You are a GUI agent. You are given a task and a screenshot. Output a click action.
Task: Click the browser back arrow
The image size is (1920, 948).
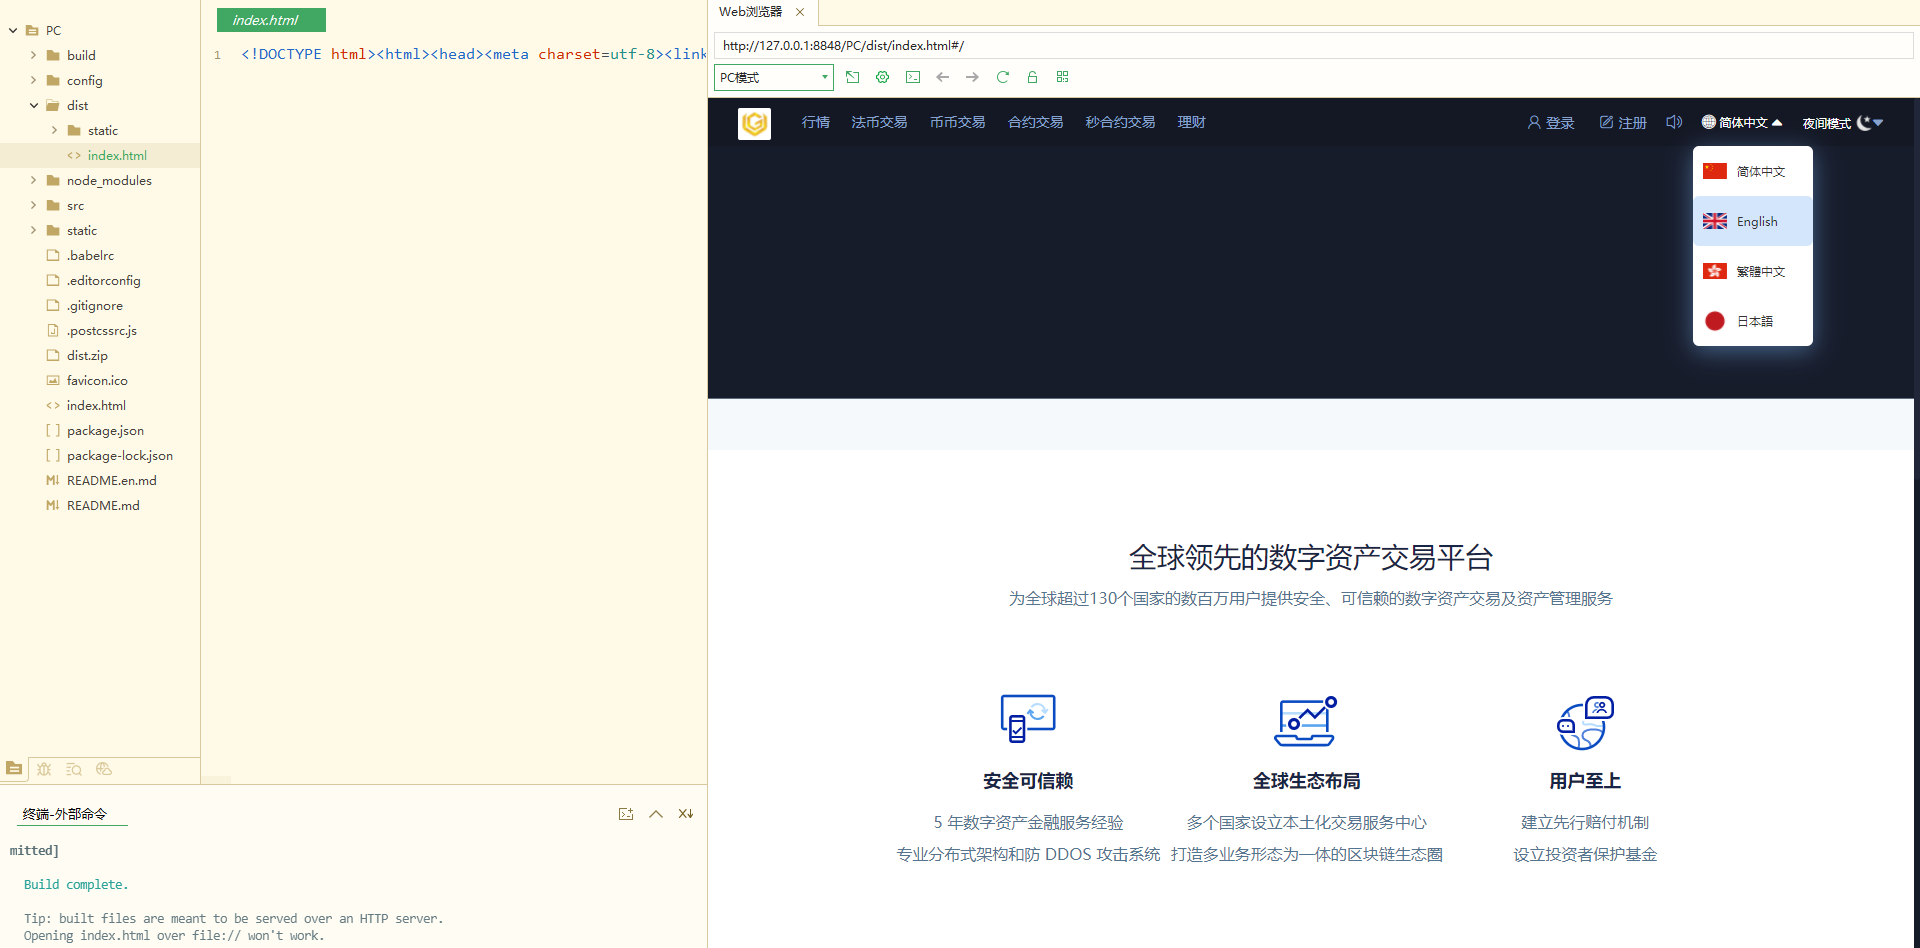(x=942, y=77)
